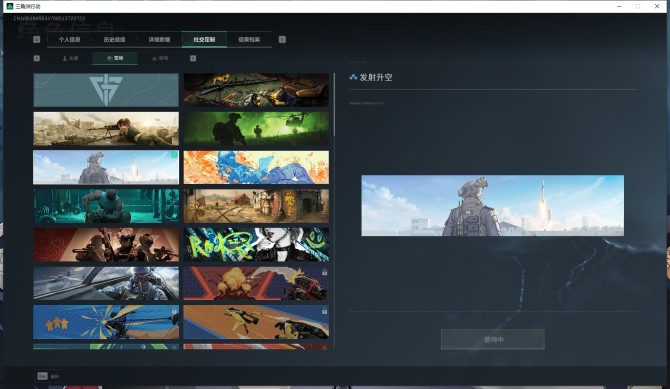
Task: Open the 详细数据 tab
Action: pyautogui.click(x=159, y=39)
